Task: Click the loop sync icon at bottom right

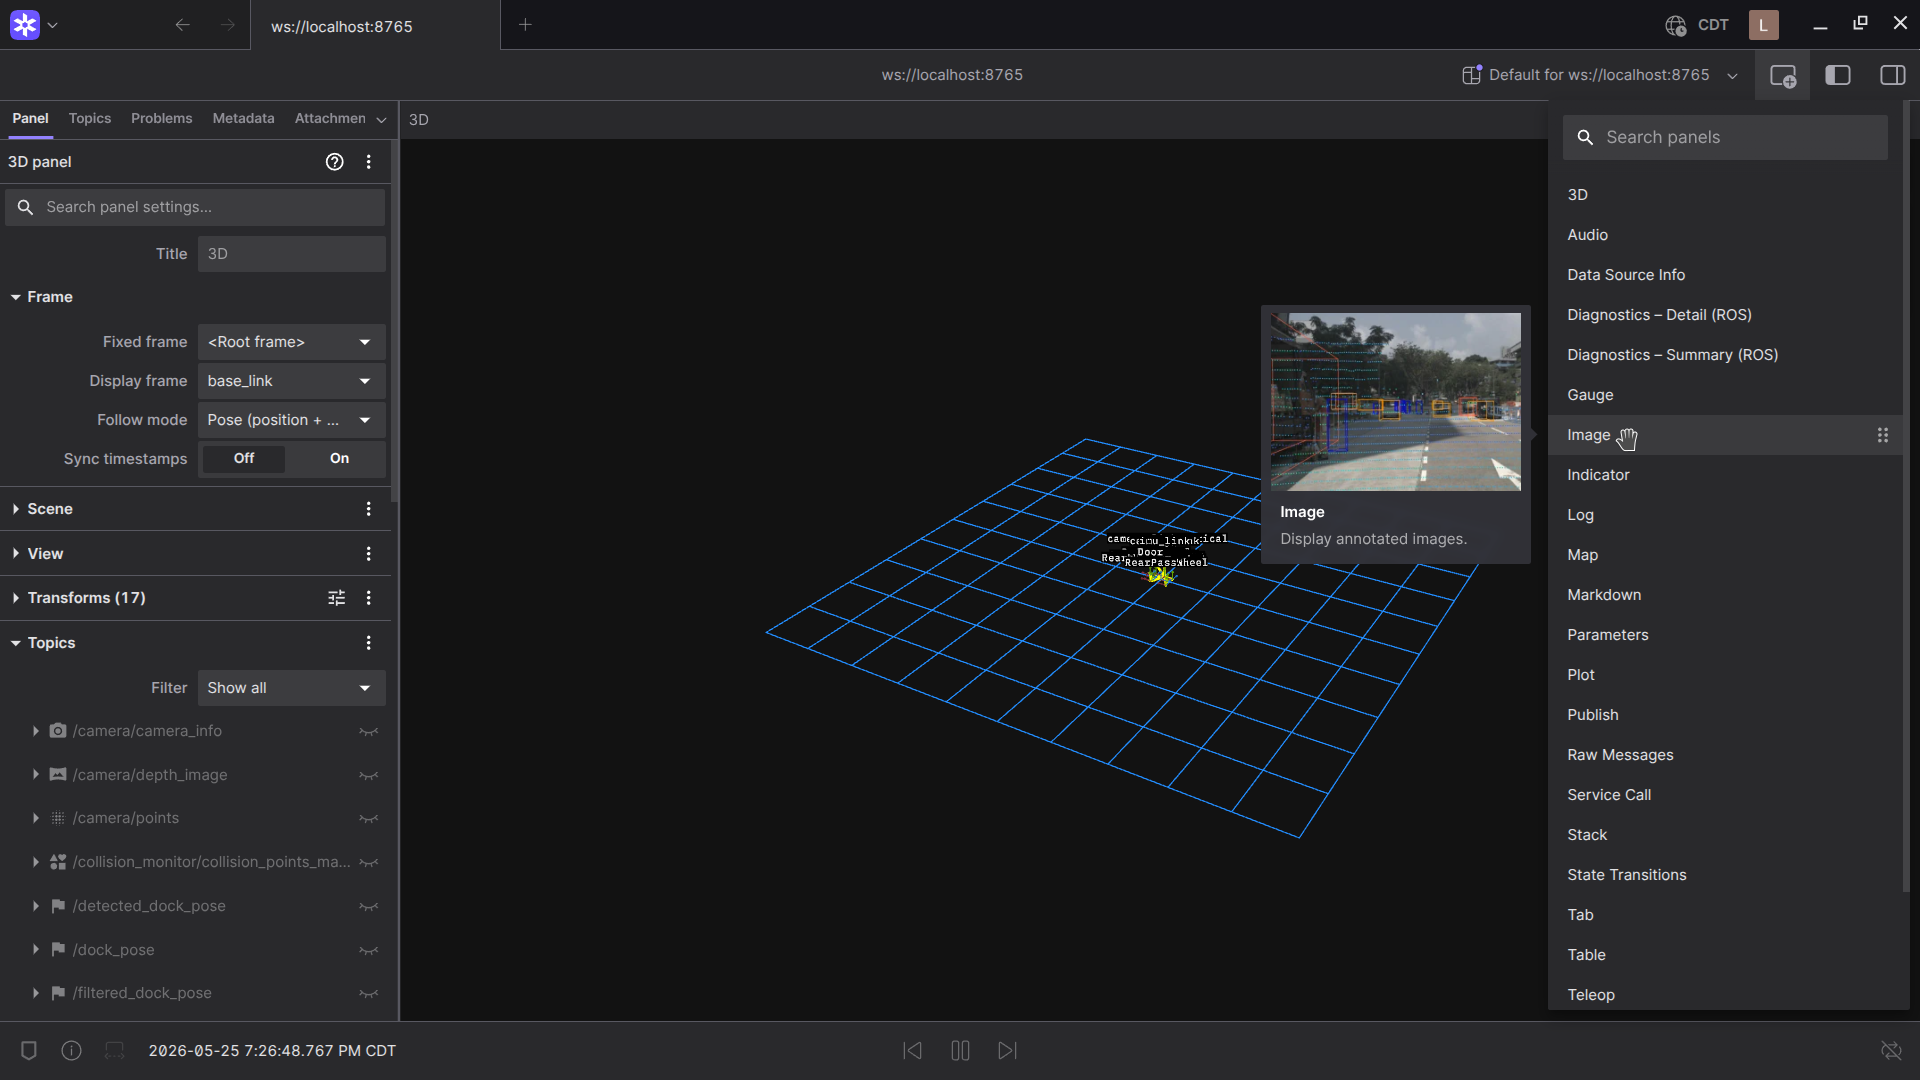Action: click(1891, 1050)
